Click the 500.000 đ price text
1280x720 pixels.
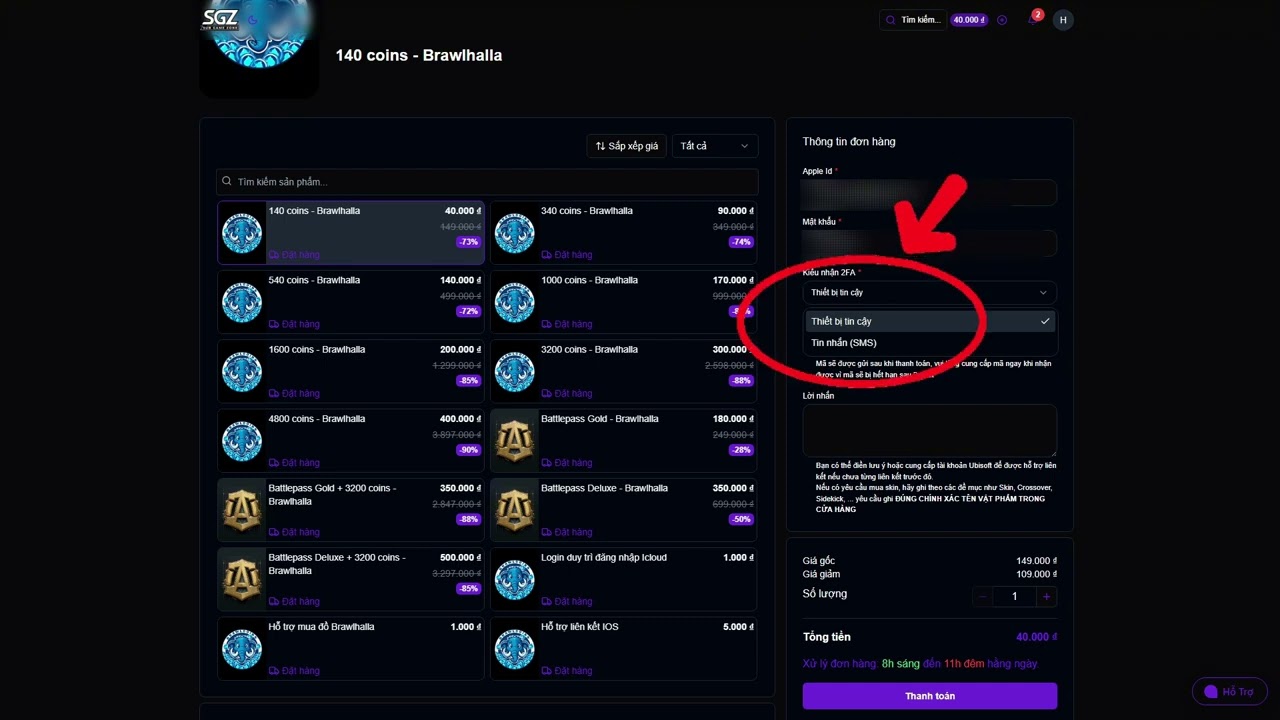tap(460, 557)
